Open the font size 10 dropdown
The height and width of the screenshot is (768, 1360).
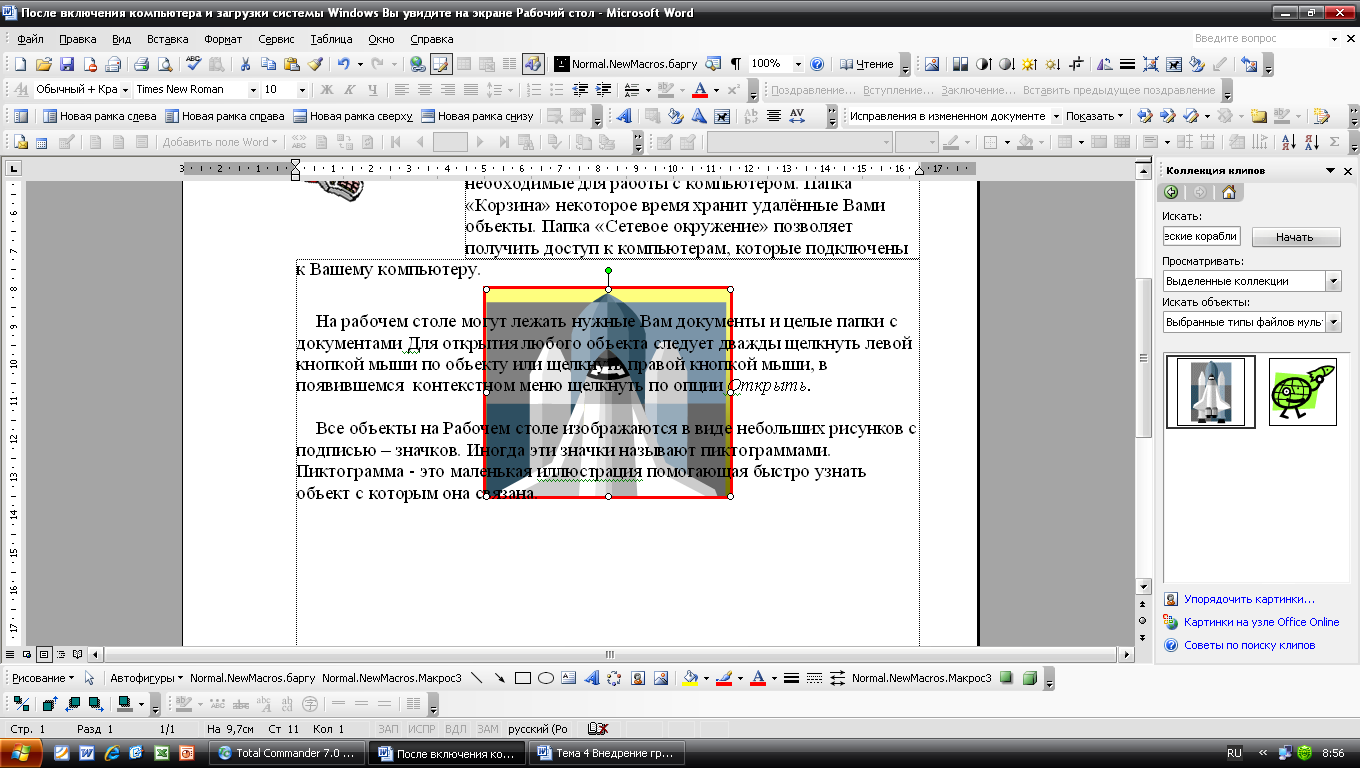(x=303, y=90)
